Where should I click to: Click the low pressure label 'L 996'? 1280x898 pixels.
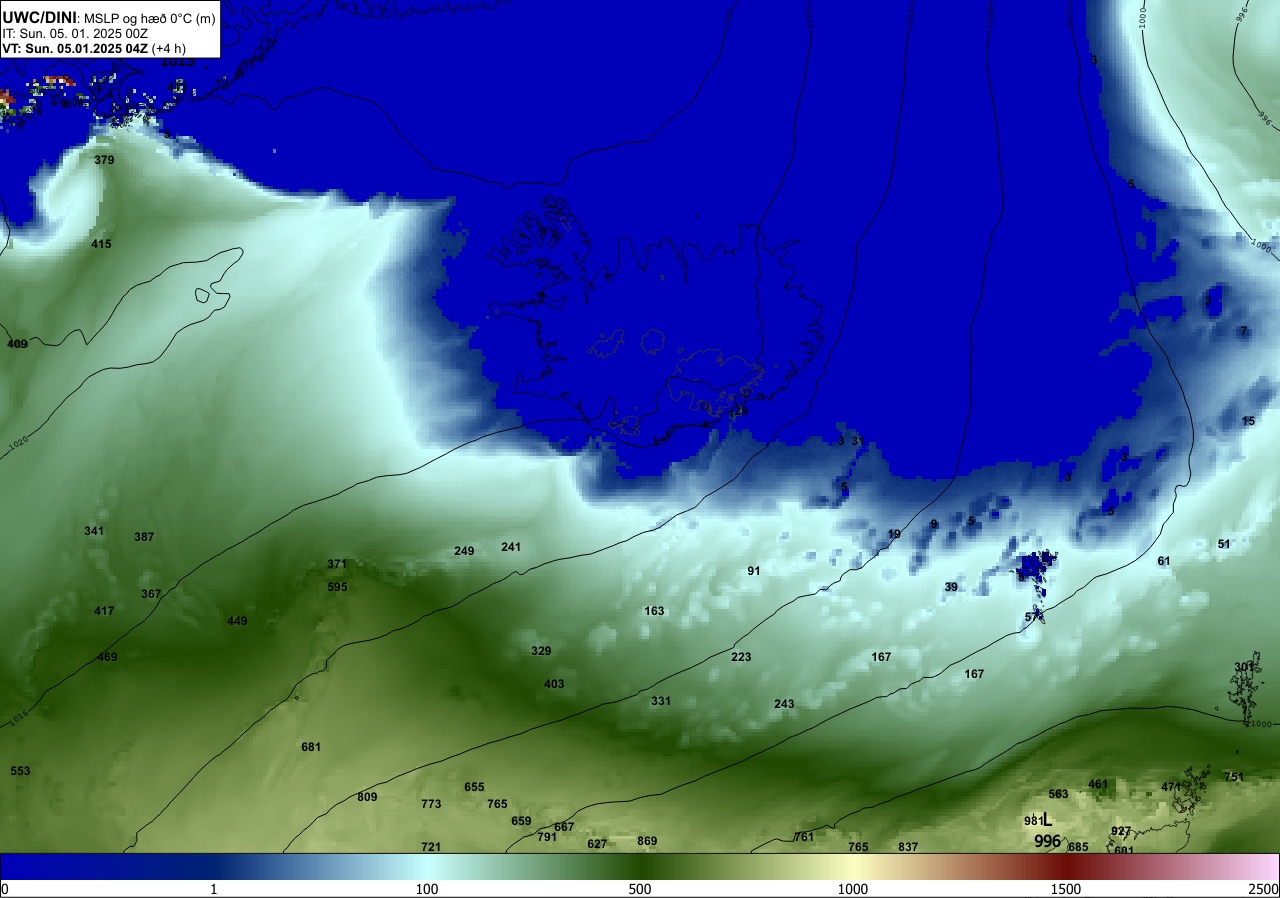1047,831
